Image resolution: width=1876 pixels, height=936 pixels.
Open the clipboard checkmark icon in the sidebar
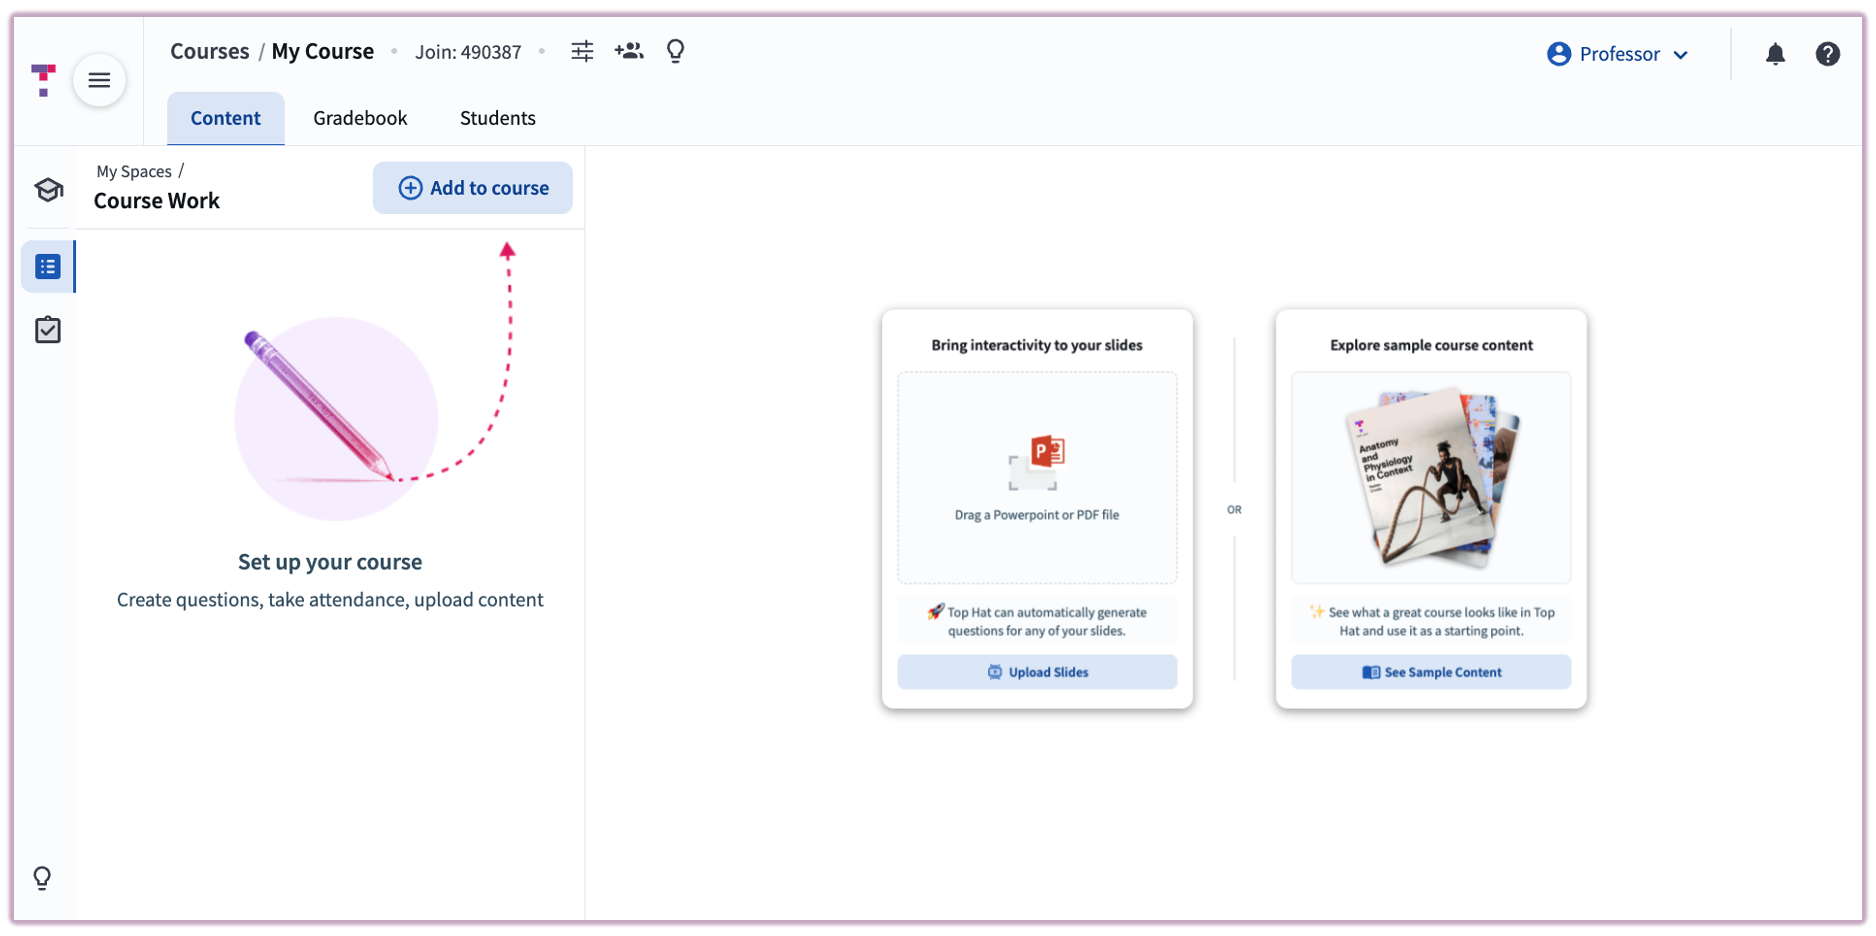pos(47,329)
